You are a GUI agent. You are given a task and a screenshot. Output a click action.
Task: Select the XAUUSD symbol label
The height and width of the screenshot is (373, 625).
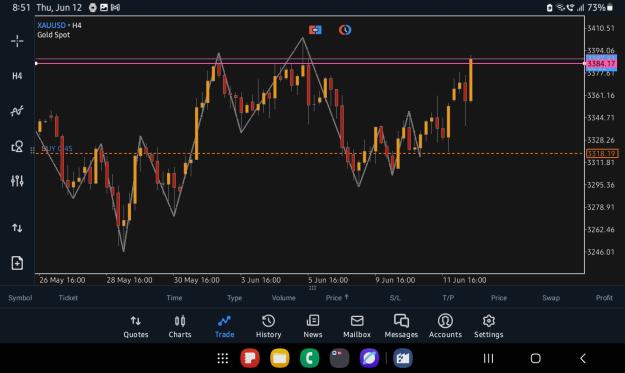coord(51,25)
